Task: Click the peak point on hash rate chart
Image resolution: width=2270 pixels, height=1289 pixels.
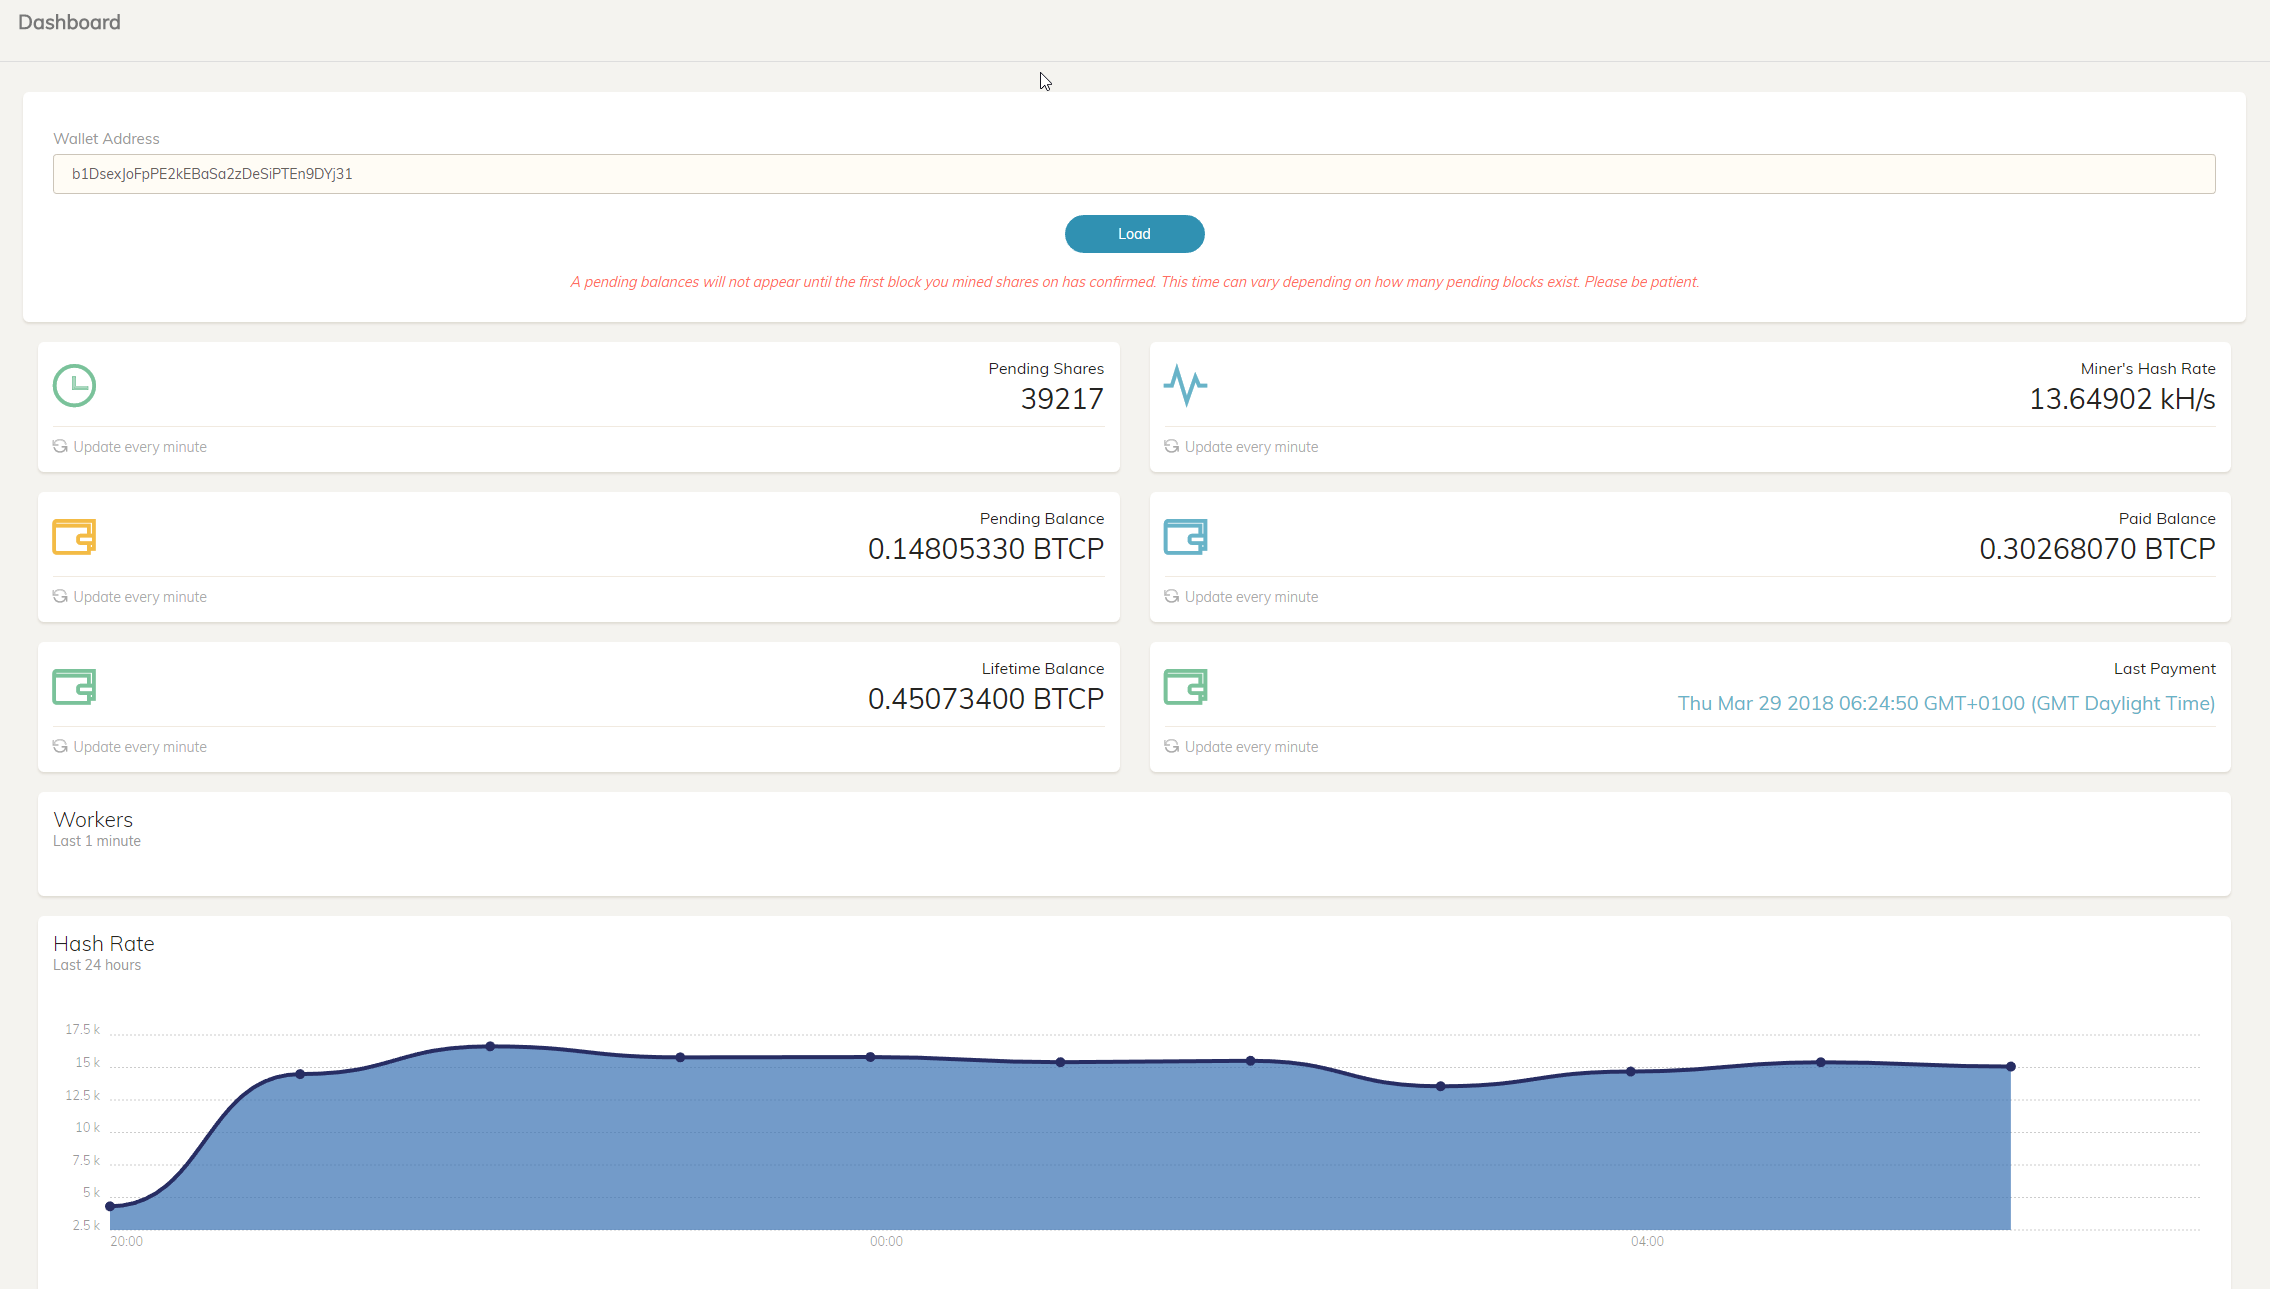Action: pos(490,1046)
